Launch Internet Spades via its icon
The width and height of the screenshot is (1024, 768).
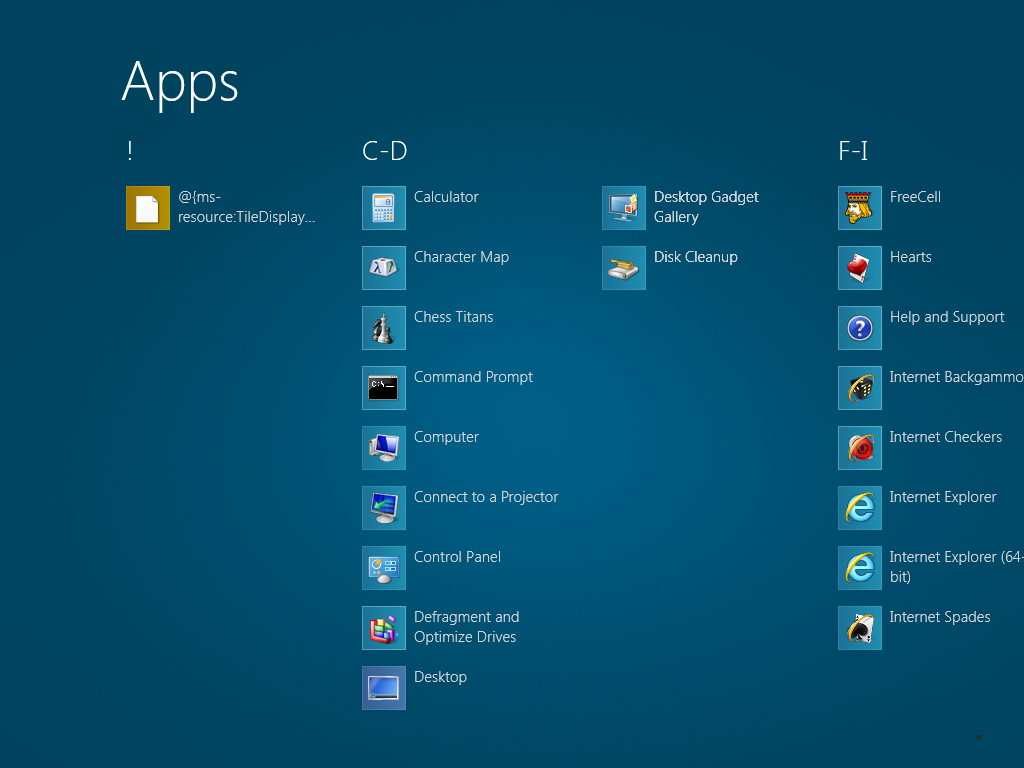[x=859, y=628]
